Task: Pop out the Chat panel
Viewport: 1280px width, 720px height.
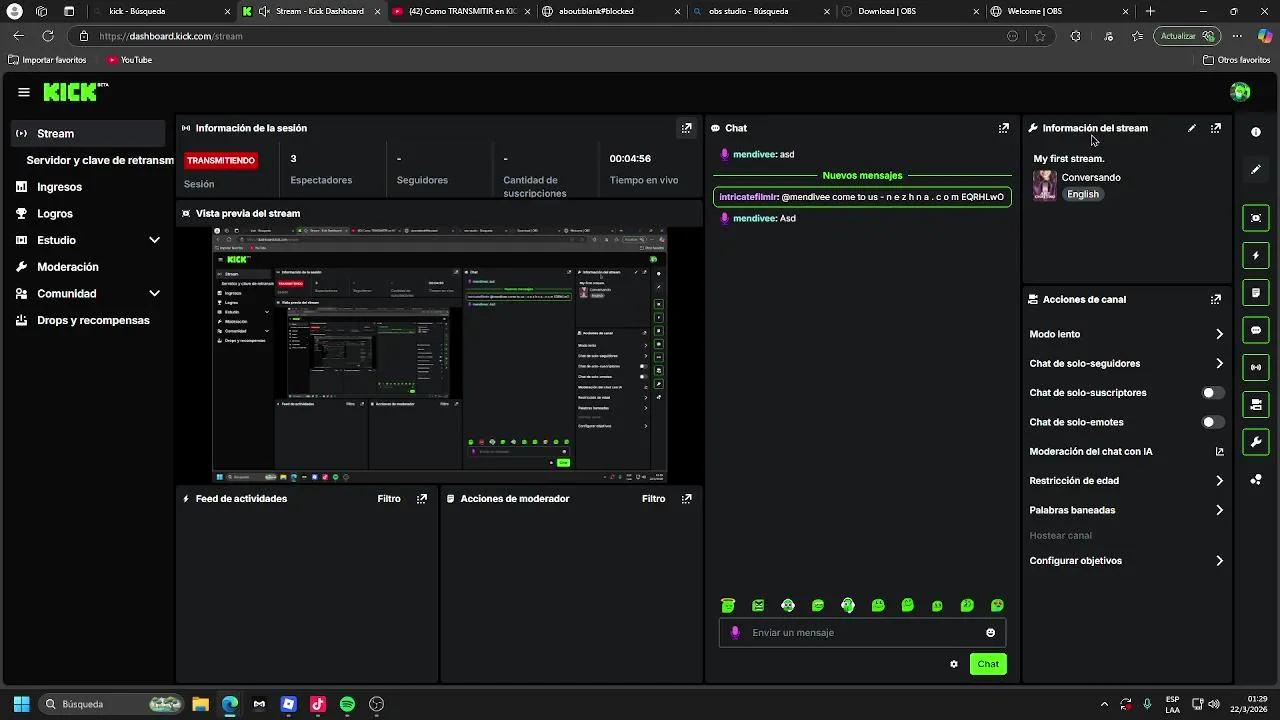Action: [1004, 128]
